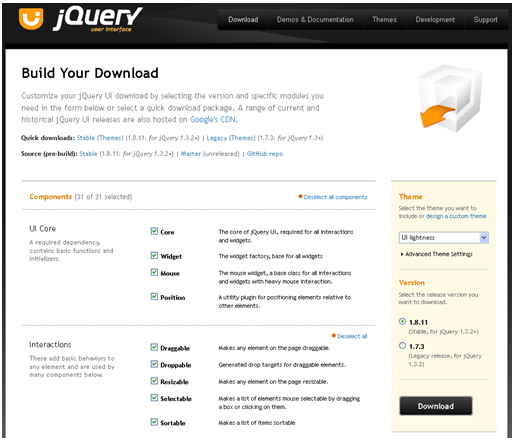Click the black Download button
Screen dimensions: 514x443
tap(436, 406)
